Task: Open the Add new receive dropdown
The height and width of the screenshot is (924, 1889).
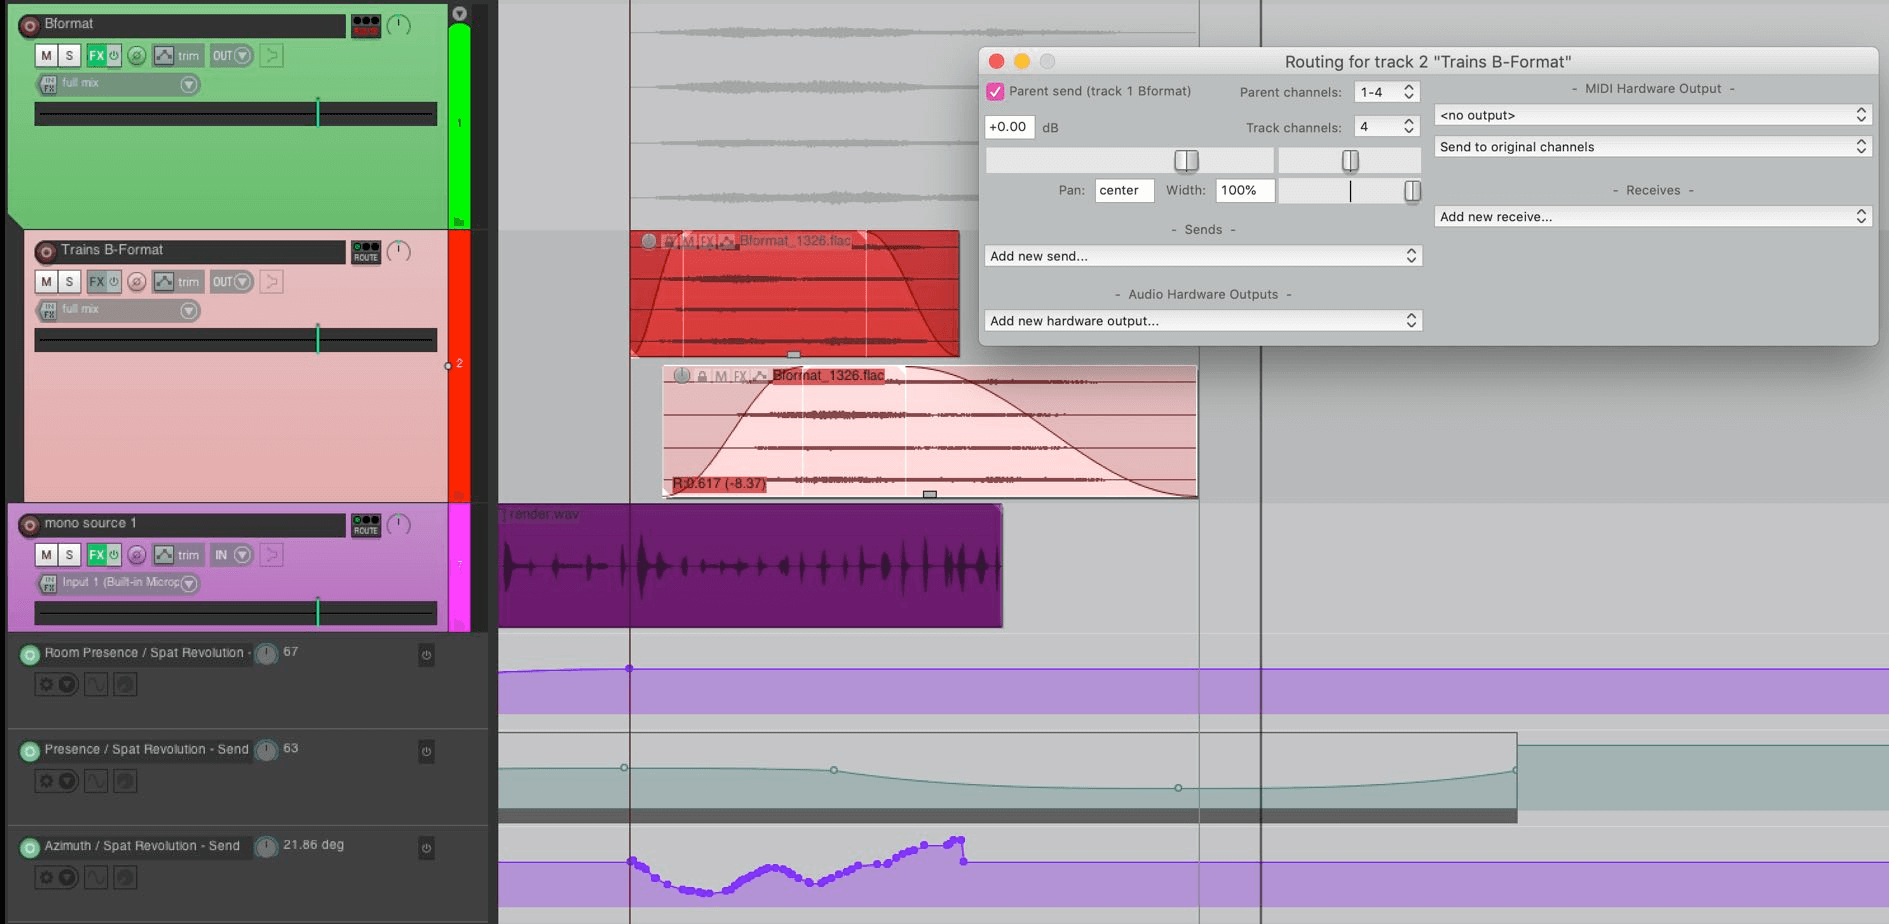Action: 1652,217
